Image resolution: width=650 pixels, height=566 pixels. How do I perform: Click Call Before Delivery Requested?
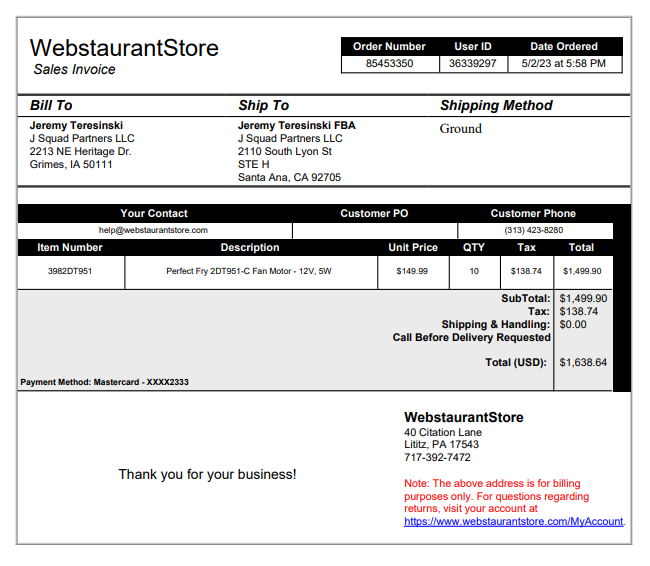(x=472, y=338)
